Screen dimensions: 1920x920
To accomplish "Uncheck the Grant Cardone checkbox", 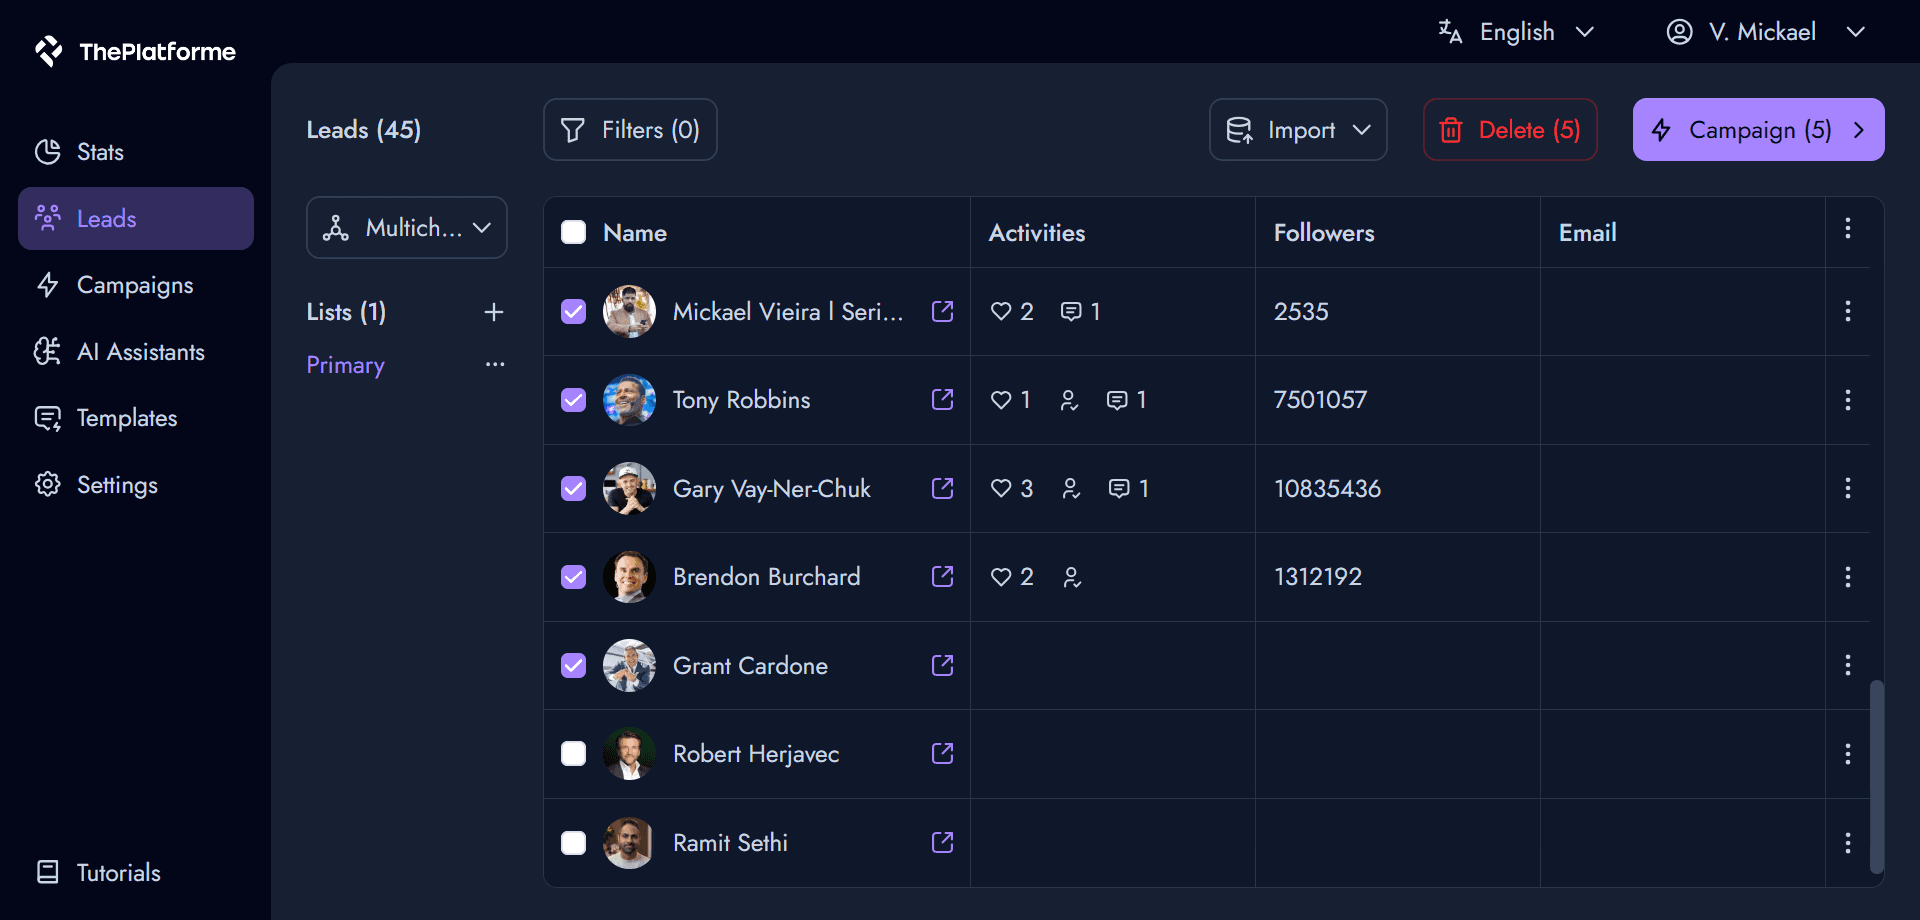I will 573,665.
